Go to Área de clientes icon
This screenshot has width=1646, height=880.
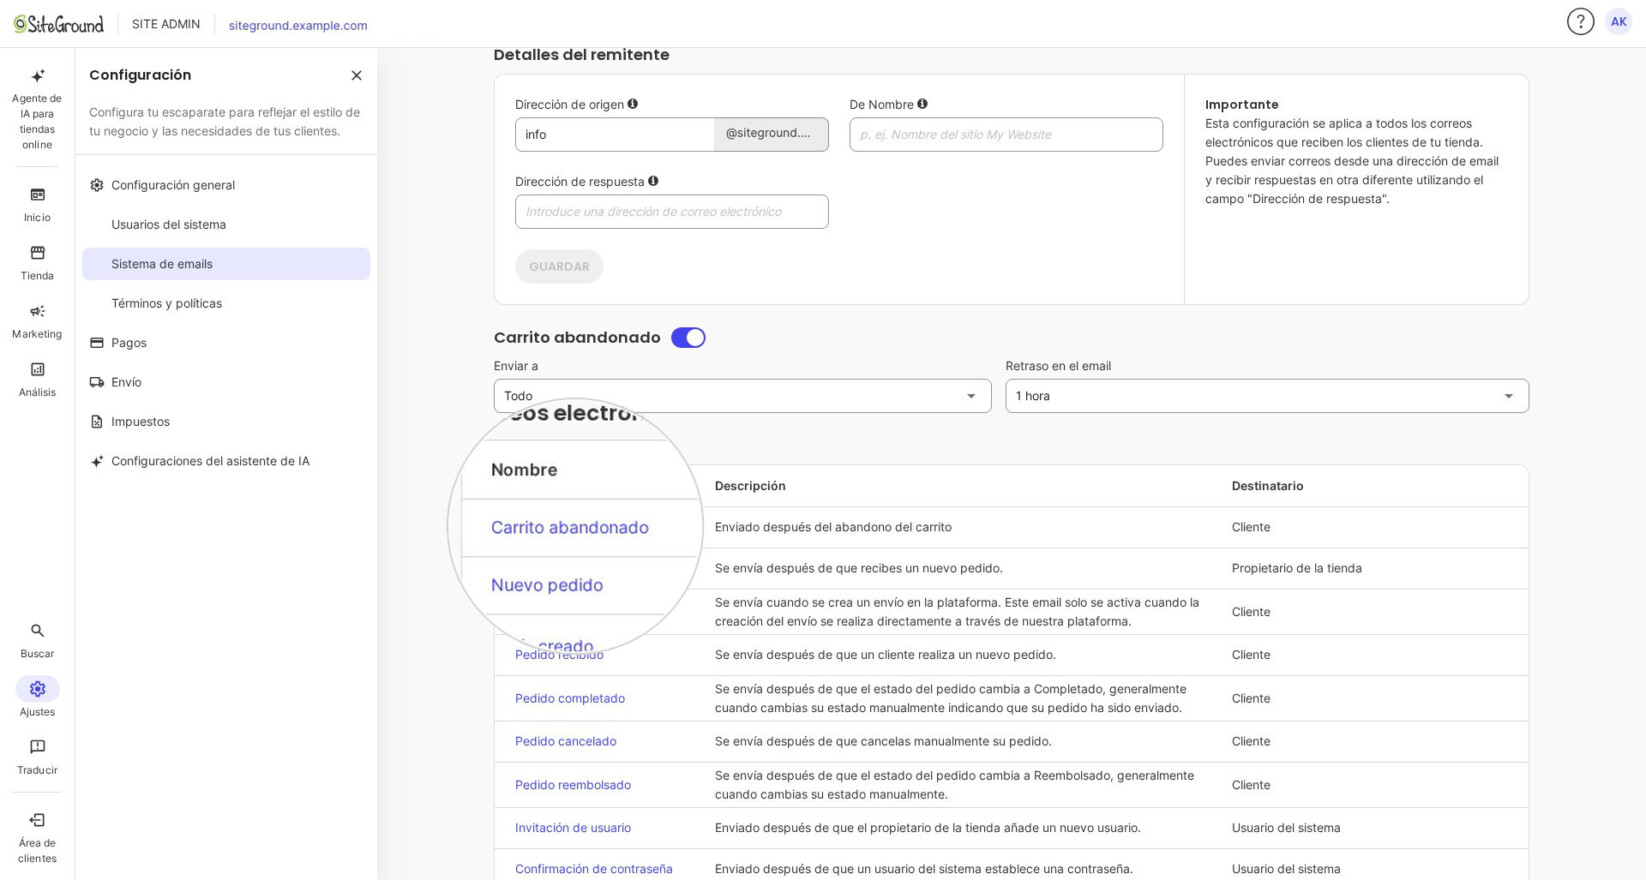pos(37,820)
